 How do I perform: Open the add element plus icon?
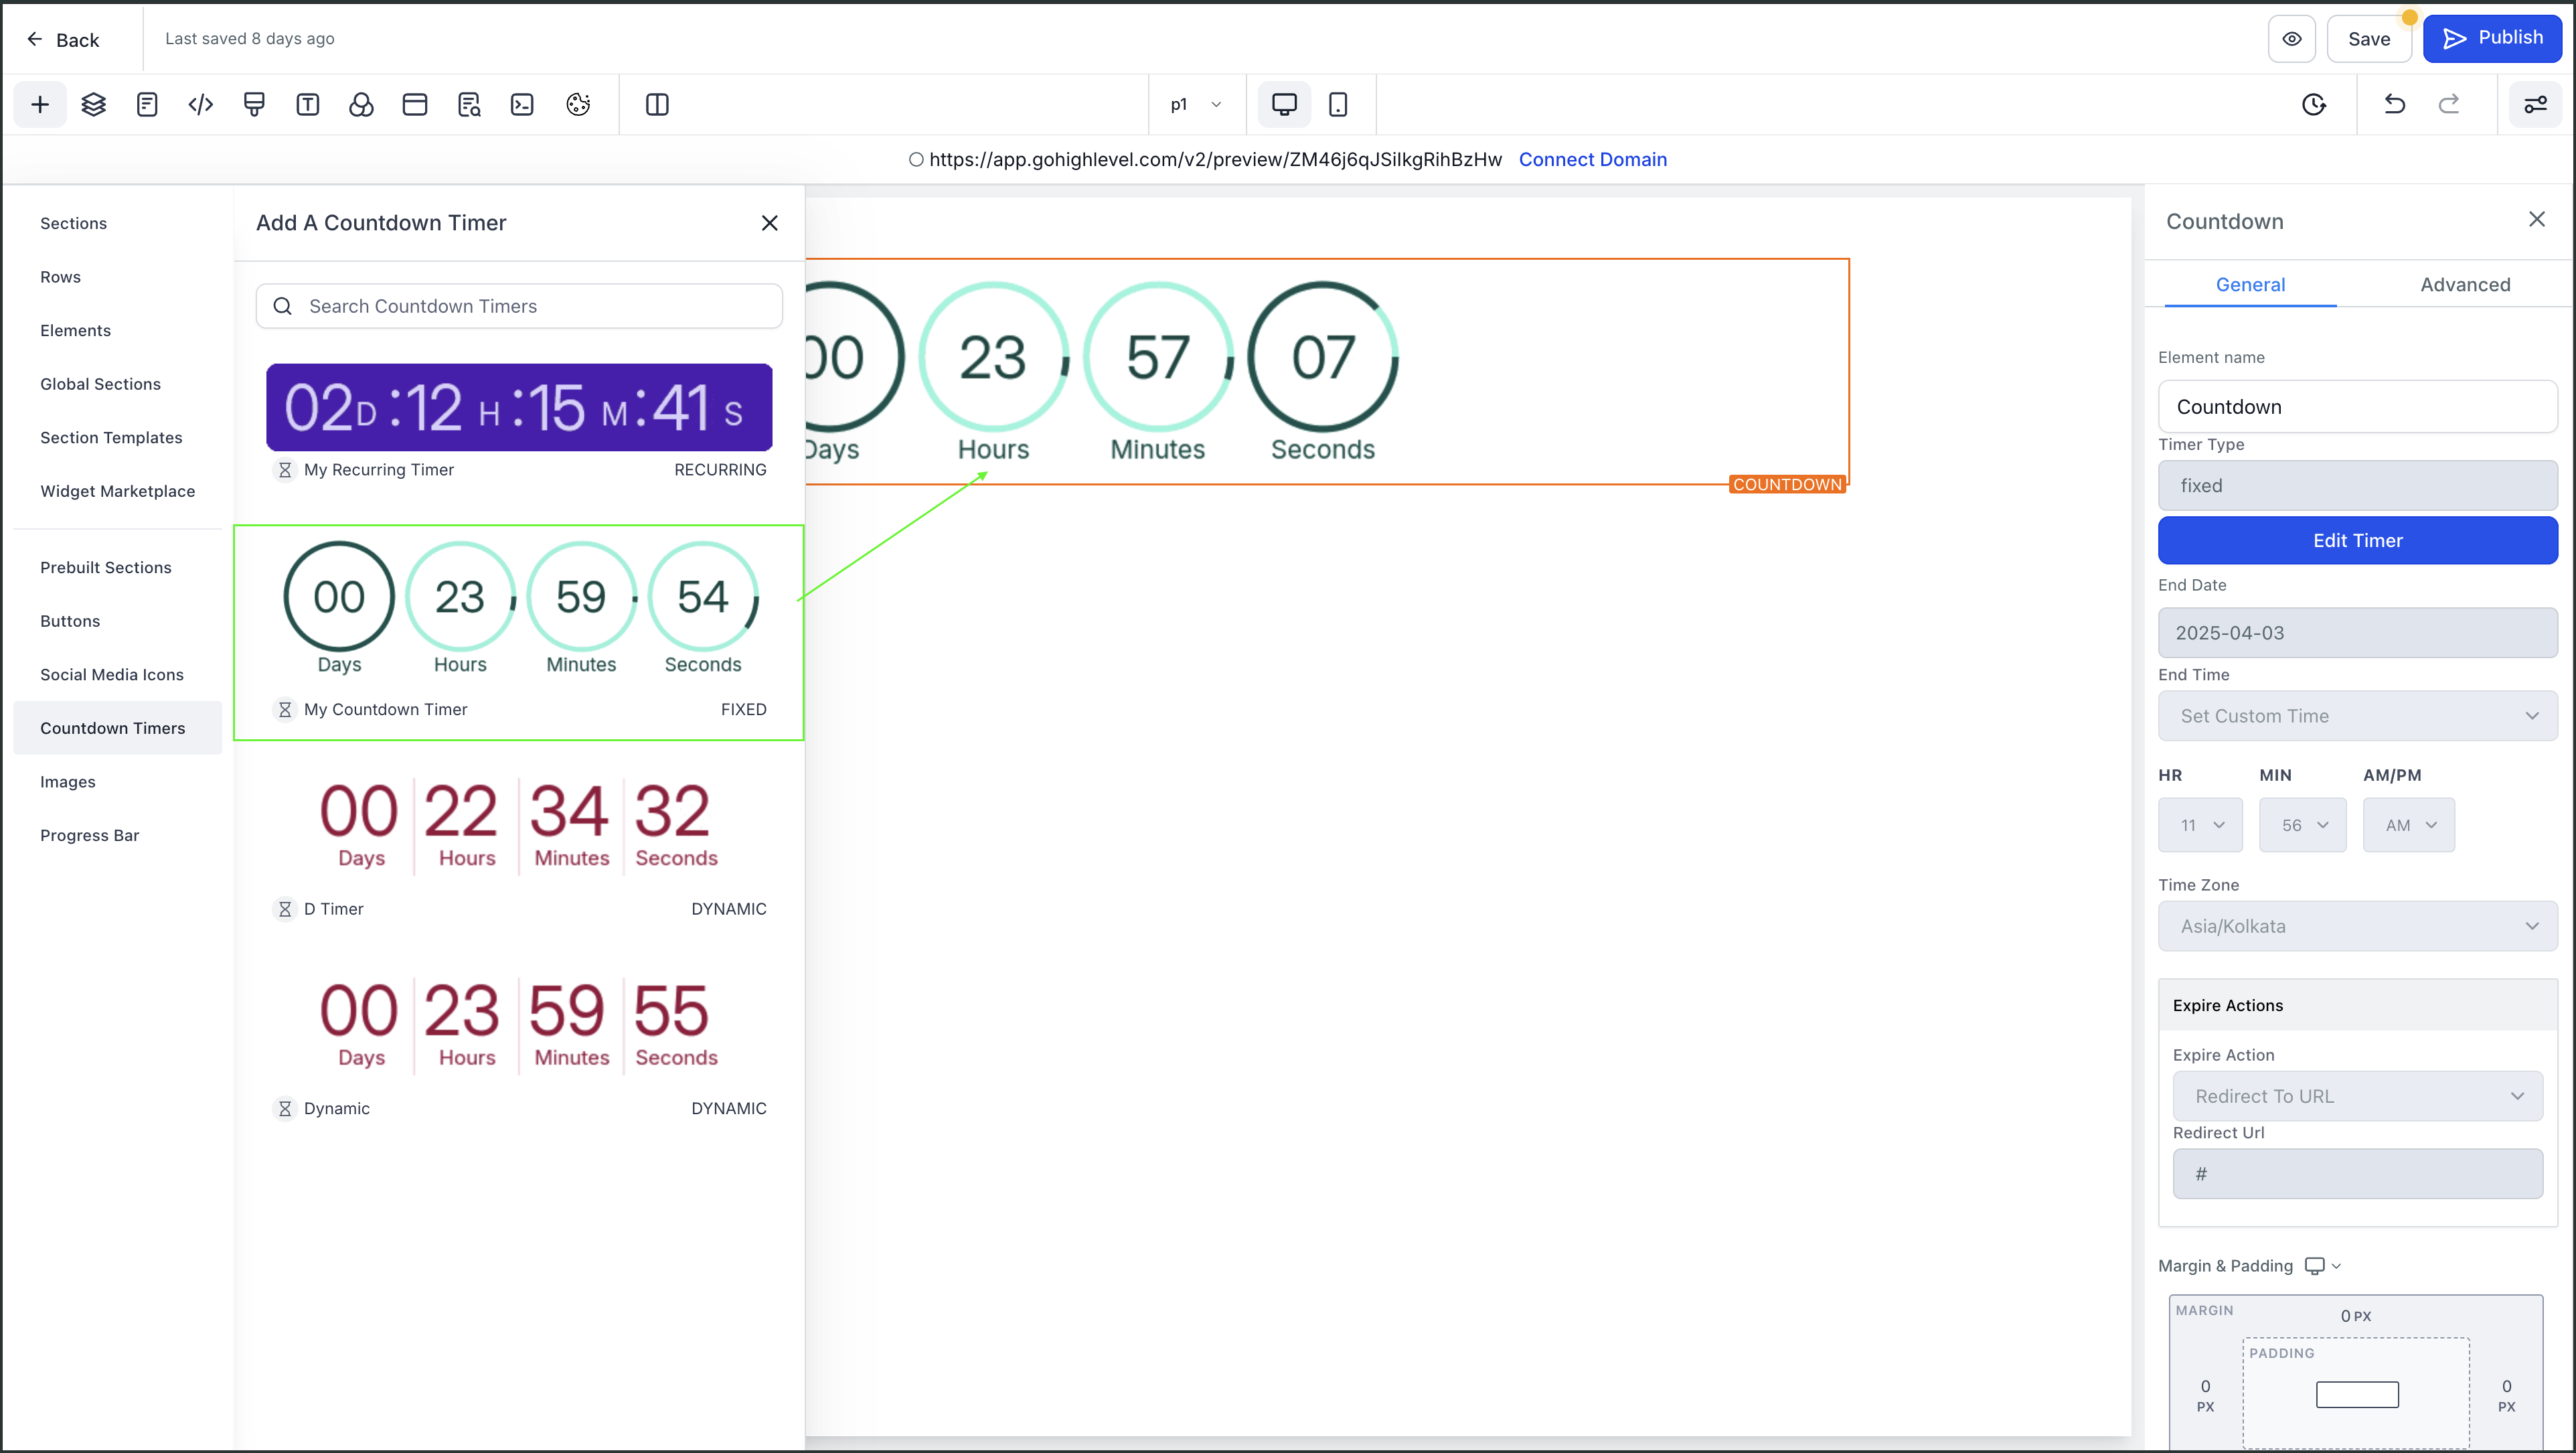[x=39, y=104]
